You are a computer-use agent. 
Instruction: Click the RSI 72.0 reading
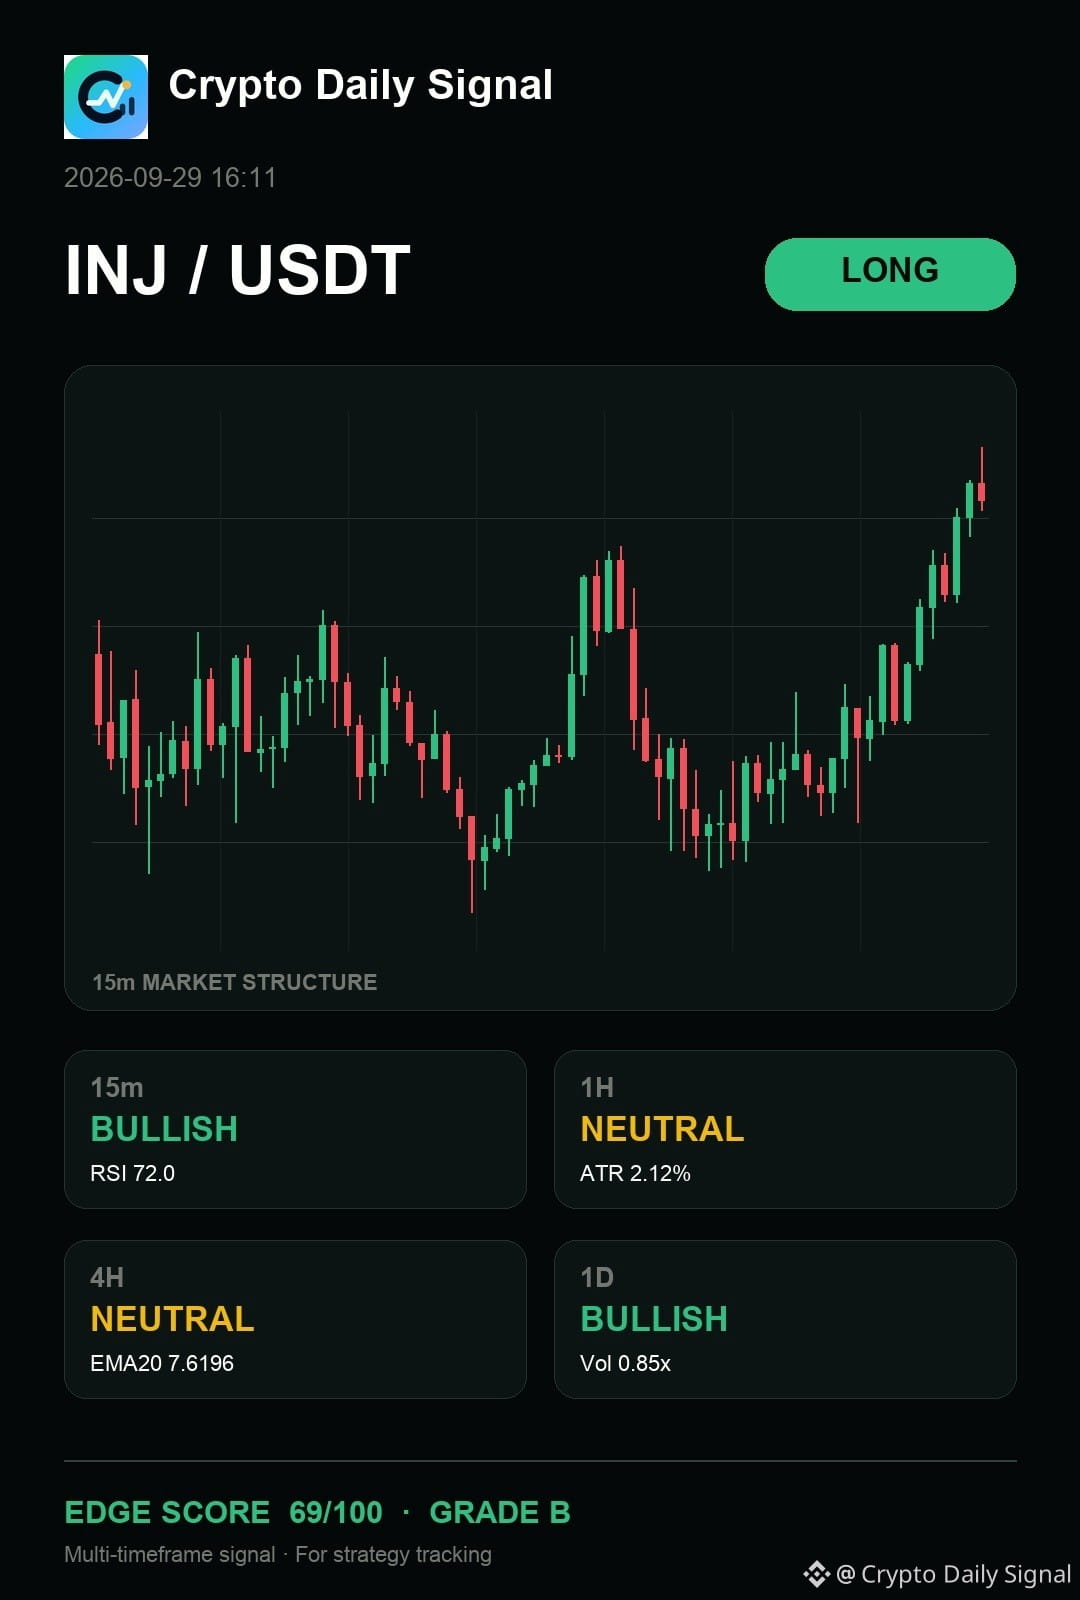pos(132,1173)
